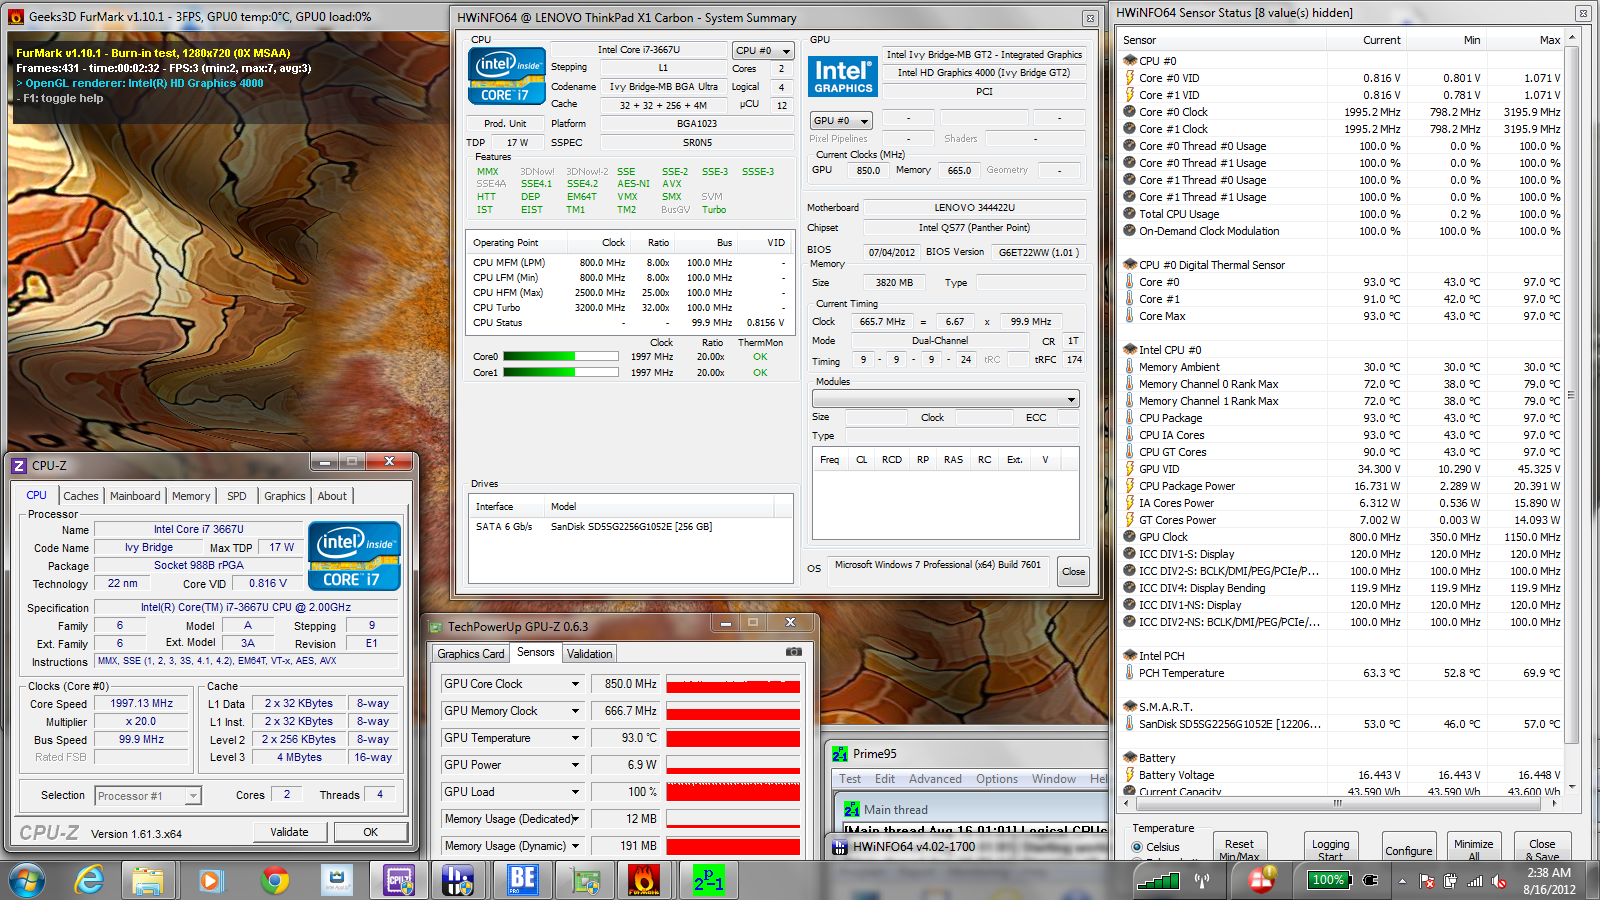This screenshot has height=900, width=1600.
Task: Switch to GPU-Z via its taskbar icon
Action: point(584,880)
